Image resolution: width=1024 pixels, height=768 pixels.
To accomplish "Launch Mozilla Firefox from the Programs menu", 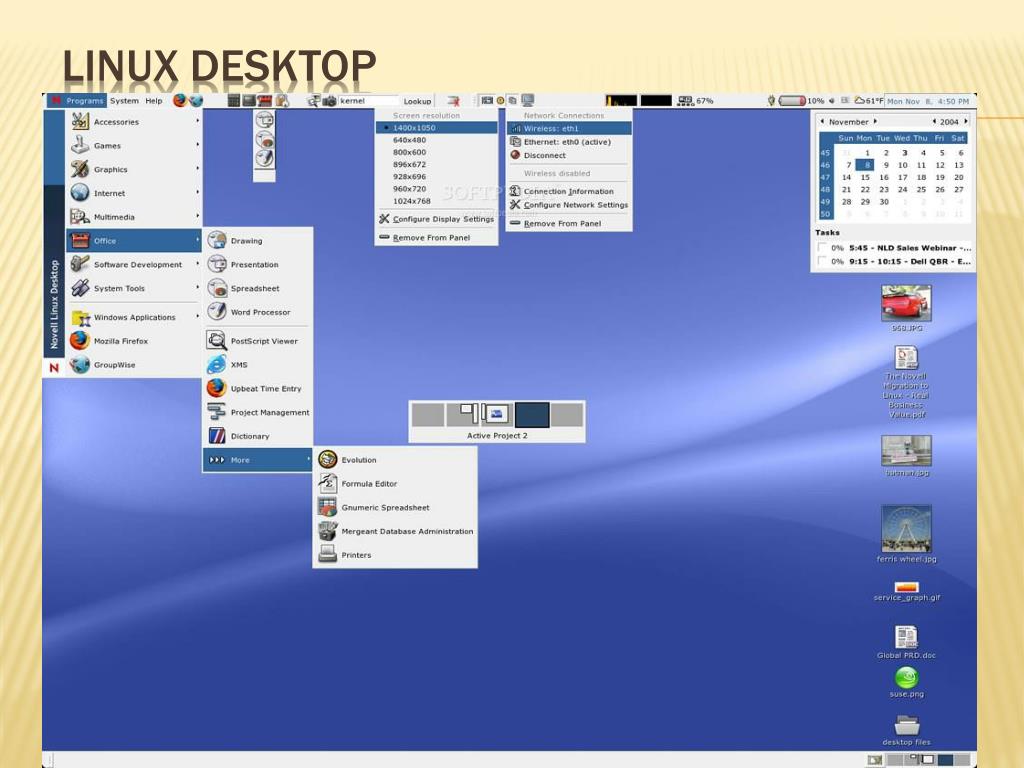I will [135, 341].
